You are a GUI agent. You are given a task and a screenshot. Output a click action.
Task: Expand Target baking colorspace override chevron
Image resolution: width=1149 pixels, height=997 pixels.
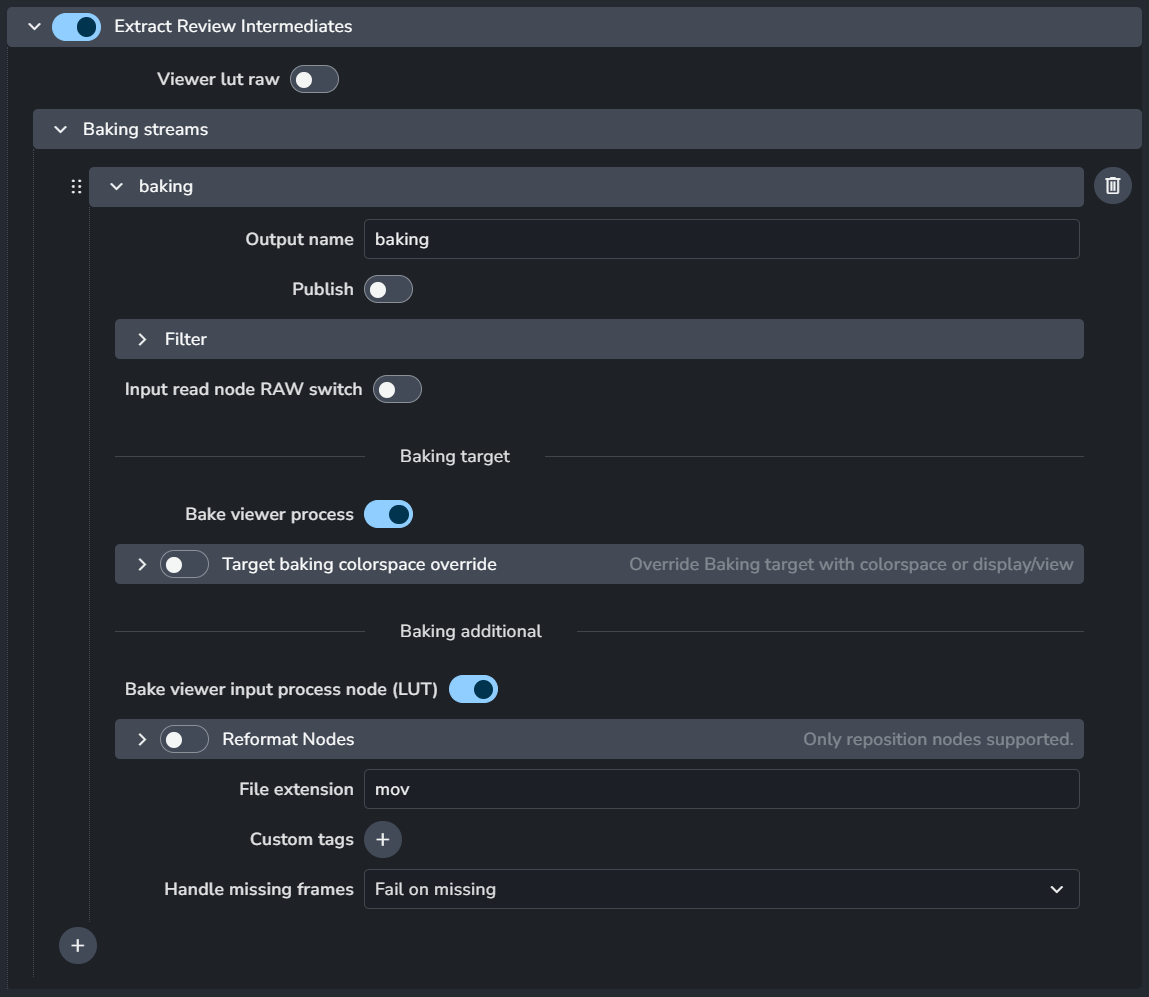tap(142, 564)
